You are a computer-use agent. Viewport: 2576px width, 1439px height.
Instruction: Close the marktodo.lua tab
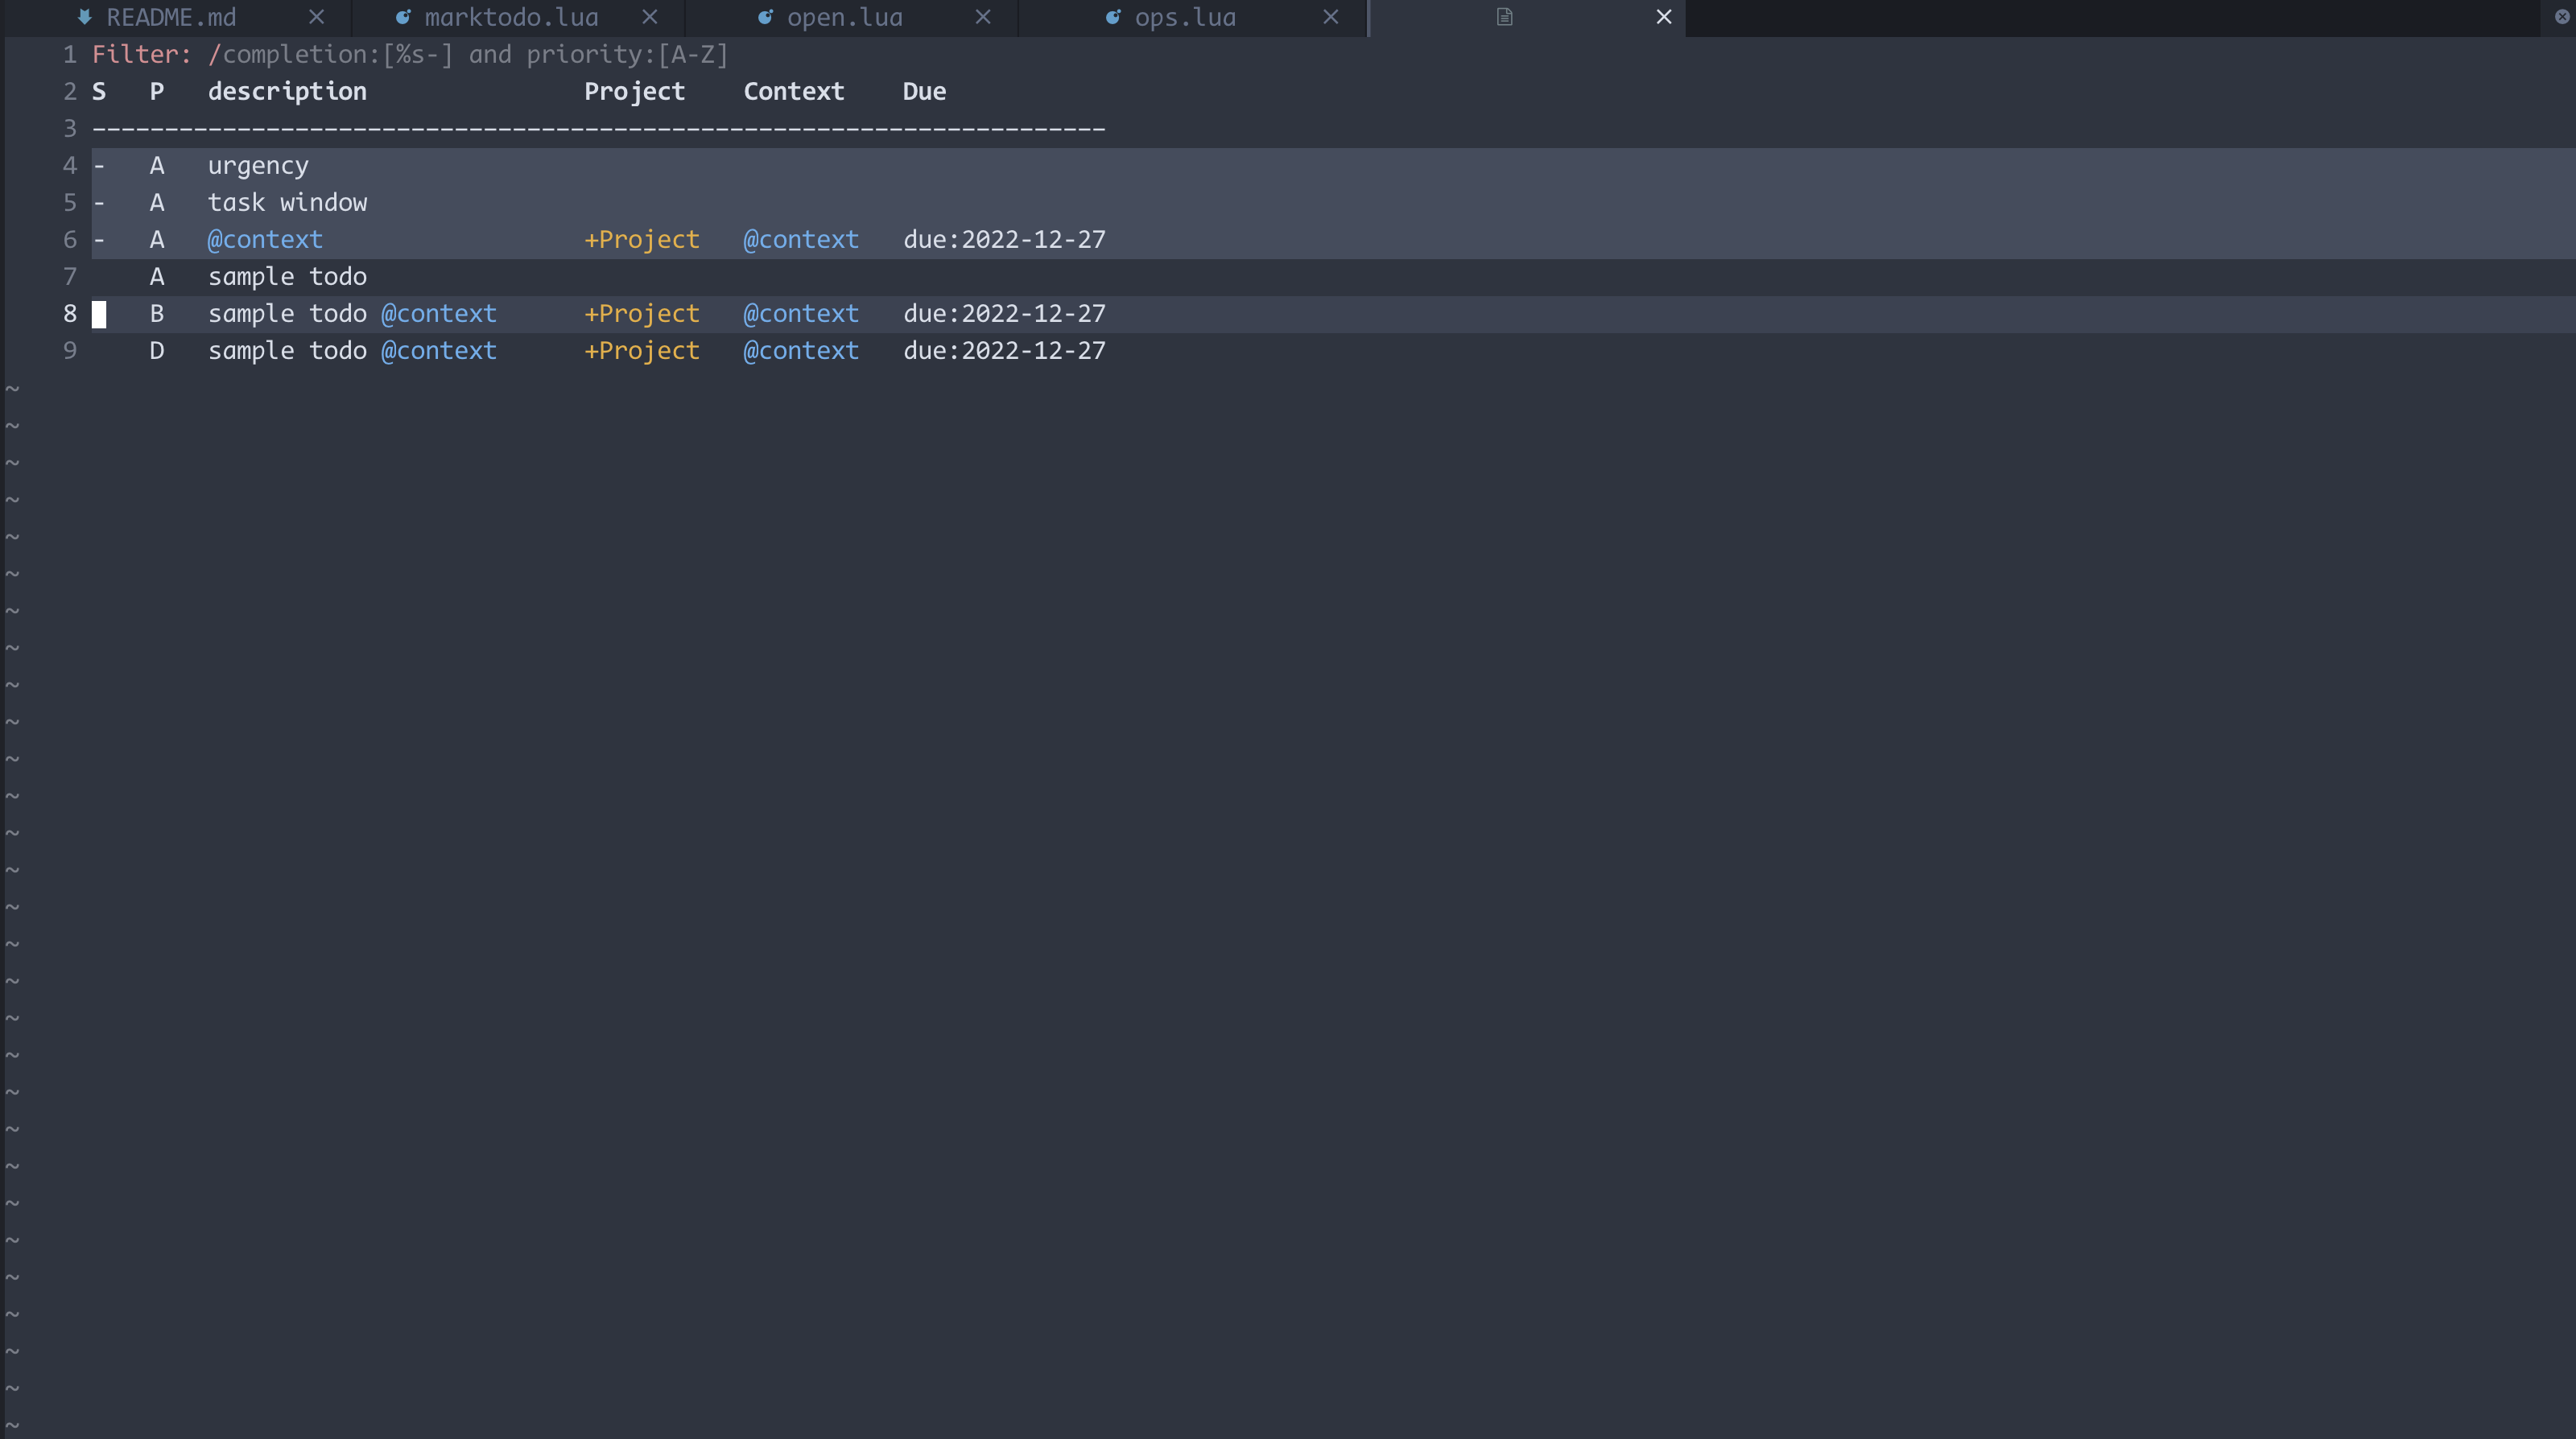tap(650, 17)
